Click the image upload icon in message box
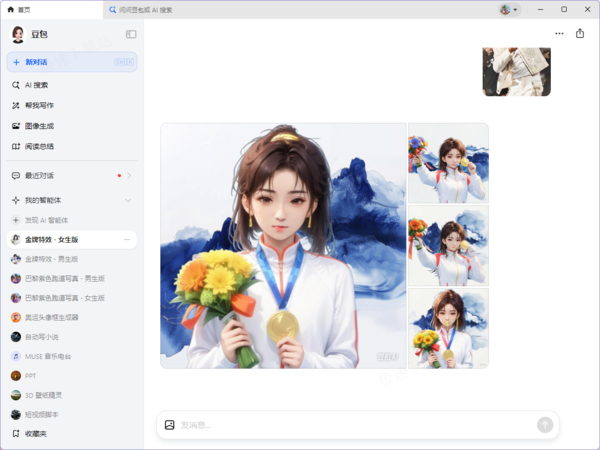600x450 pixels. (x=170, y=425)
